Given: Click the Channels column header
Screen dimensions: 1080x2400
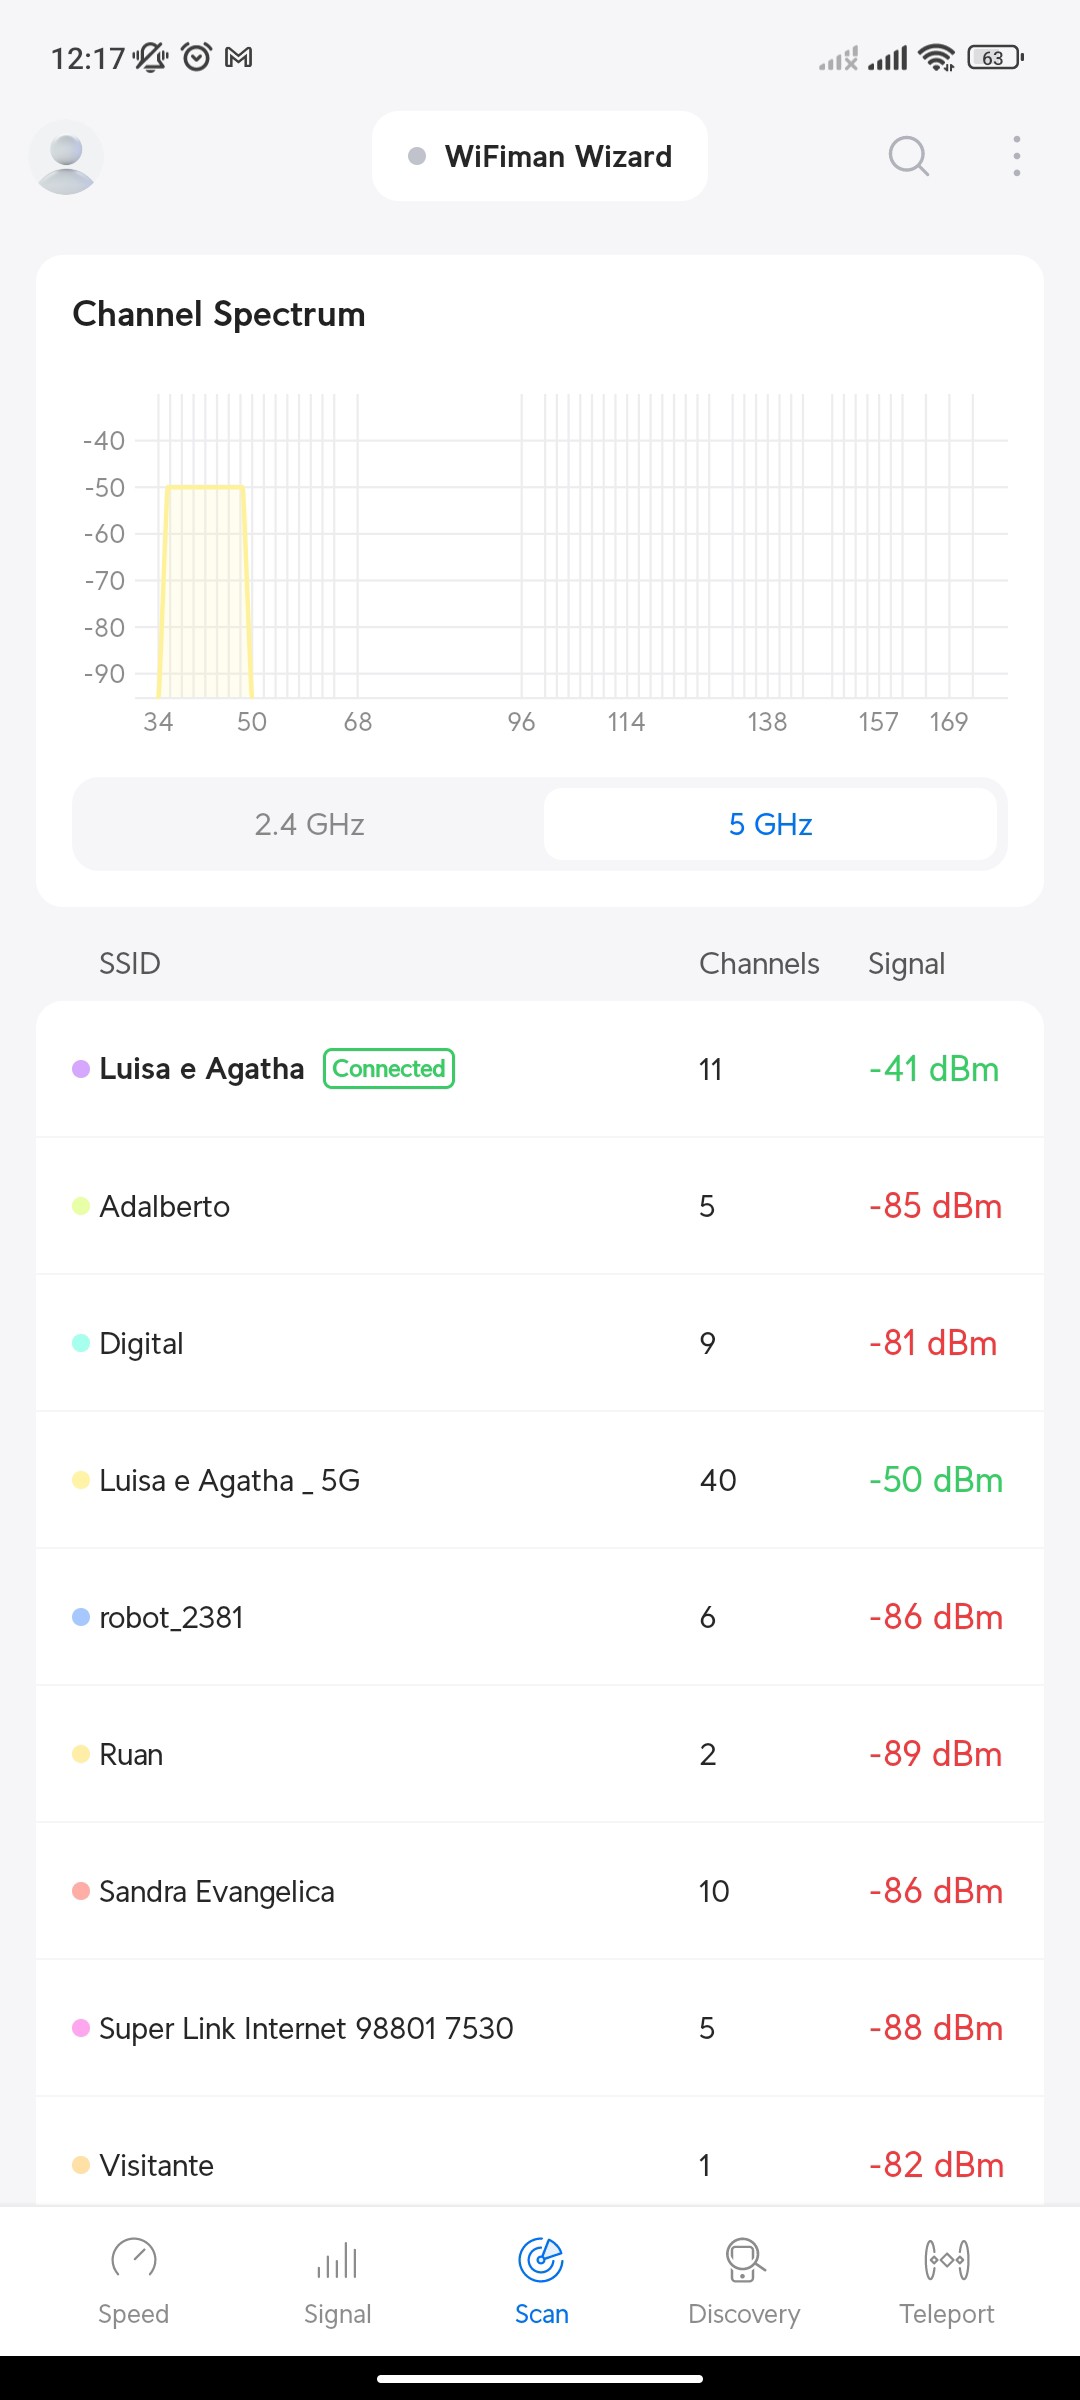Looking at the screenshot, I should pos(759,963).
